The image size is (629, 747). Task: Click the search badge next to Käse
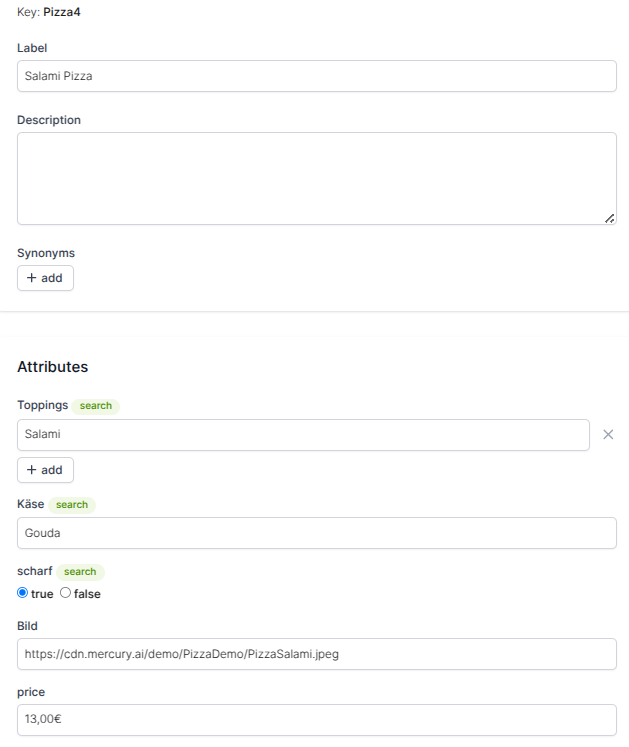(72, 505)
